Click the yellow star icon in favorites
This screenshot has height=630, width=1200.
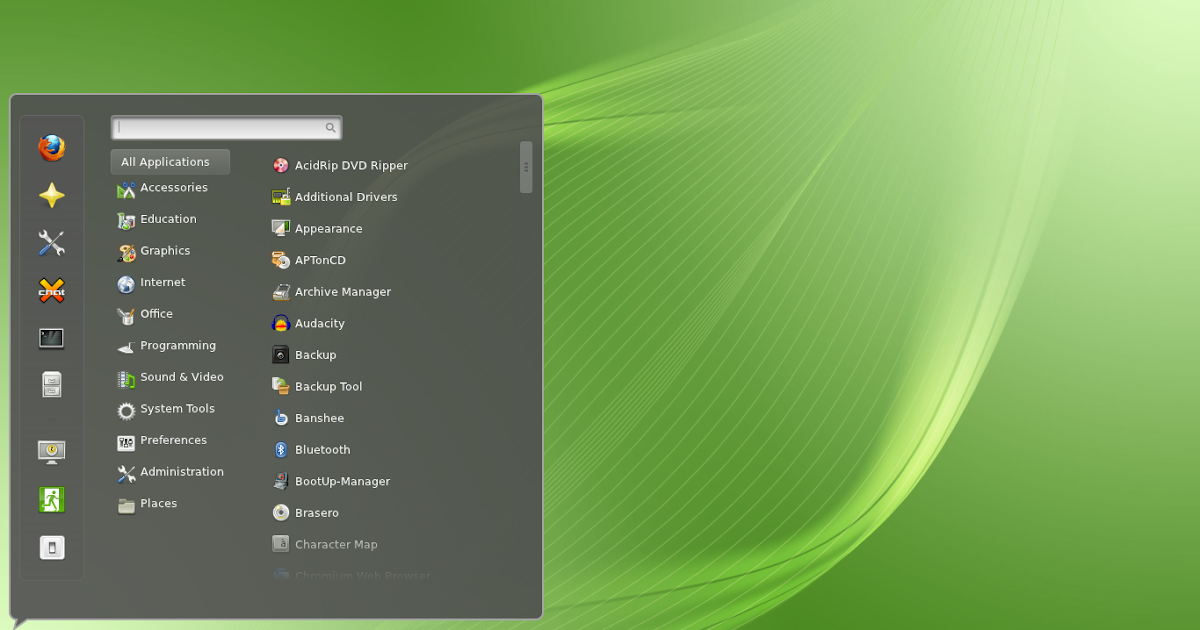pyautogui.click(x=52, y=195)
